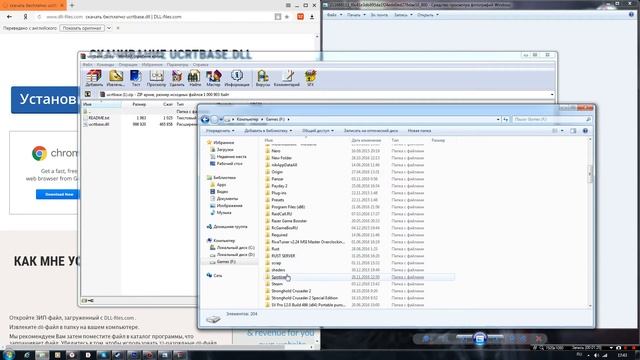Click the SFX icon in WinRAR toolbar
This screenshot has width=640, height=360.
pos(310,78)
